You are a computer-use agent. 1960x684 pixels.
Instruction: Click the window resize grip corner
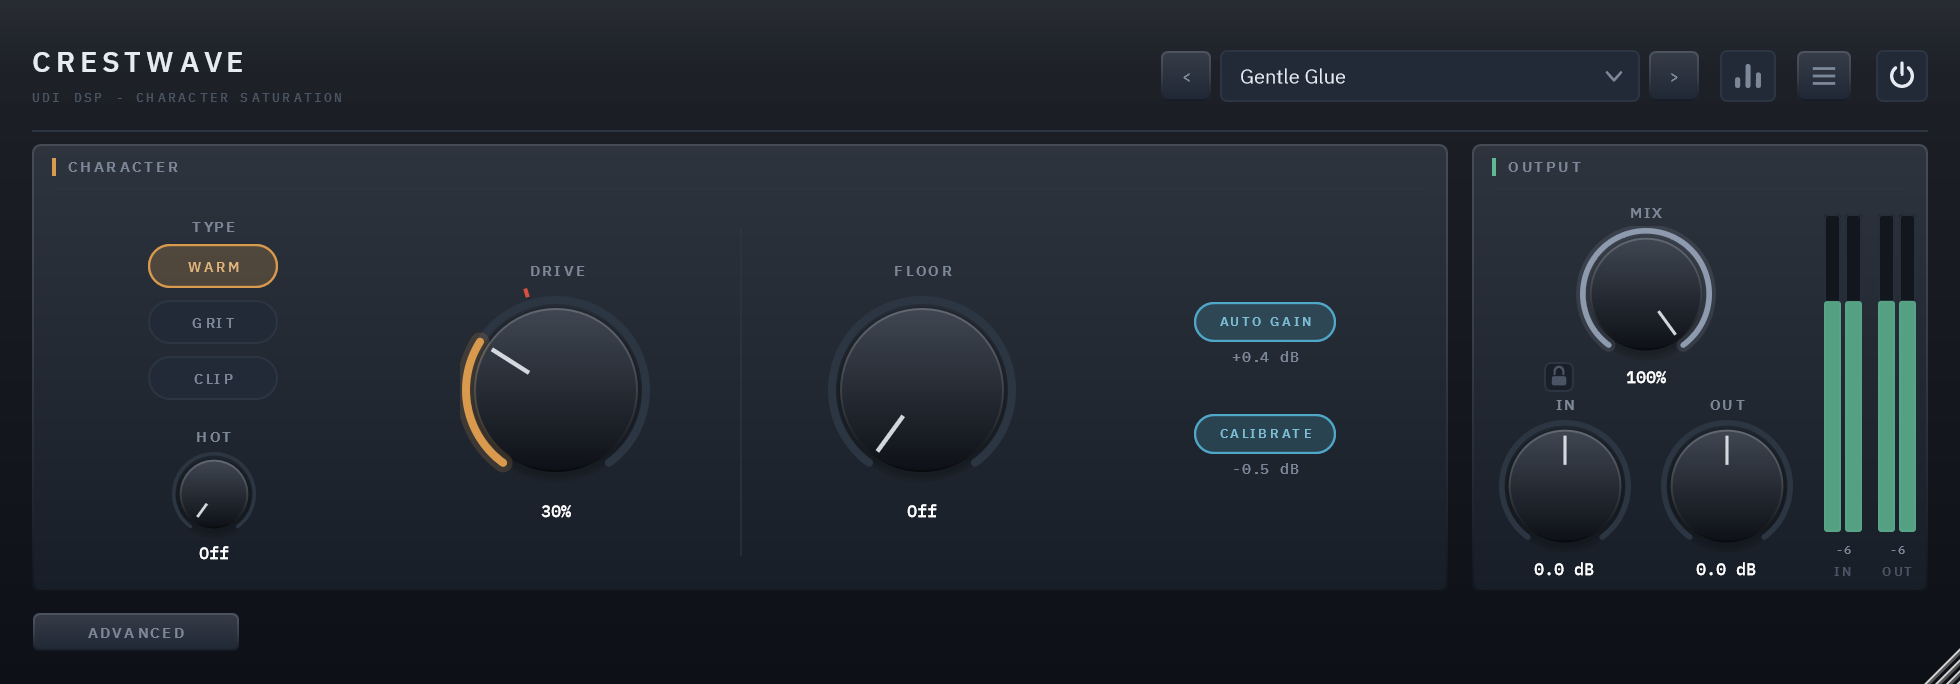(1943, 667)
